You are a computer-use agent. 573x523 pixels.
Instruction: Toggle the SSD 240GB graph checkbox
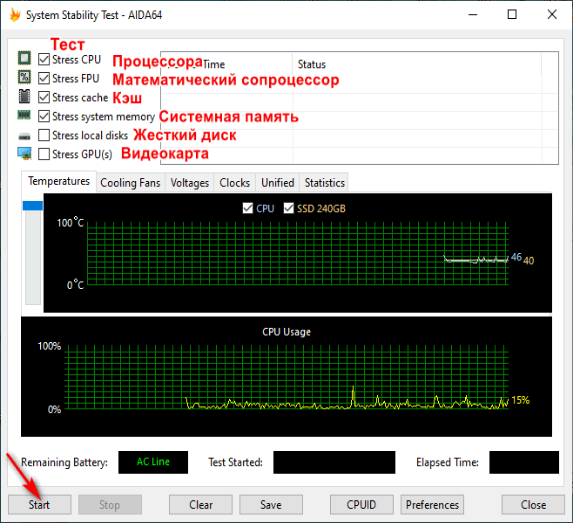[289, 208]
